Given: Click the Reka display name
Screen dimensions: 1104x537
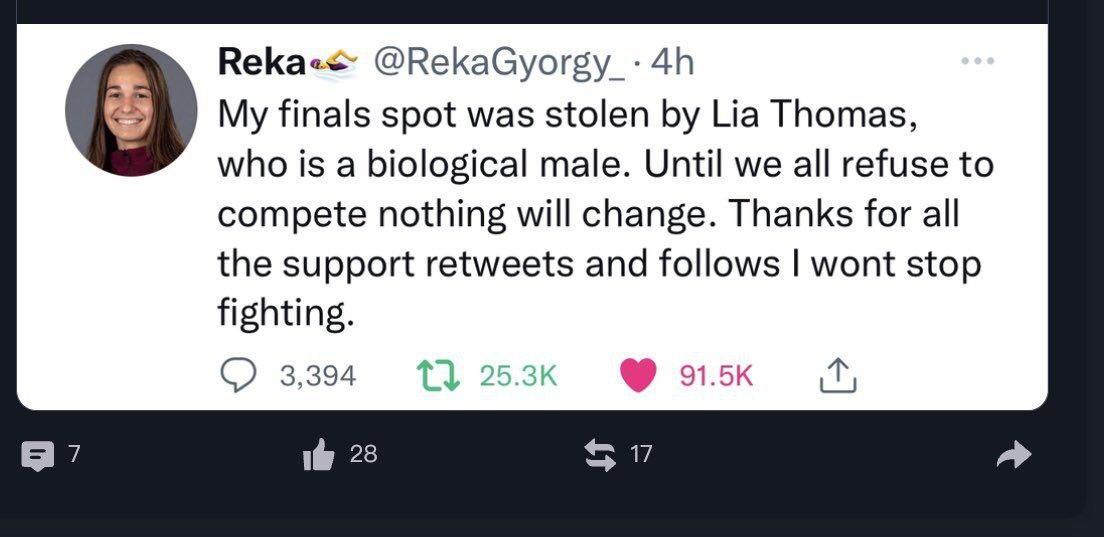Looking at the screenshot, I should 261,63.
